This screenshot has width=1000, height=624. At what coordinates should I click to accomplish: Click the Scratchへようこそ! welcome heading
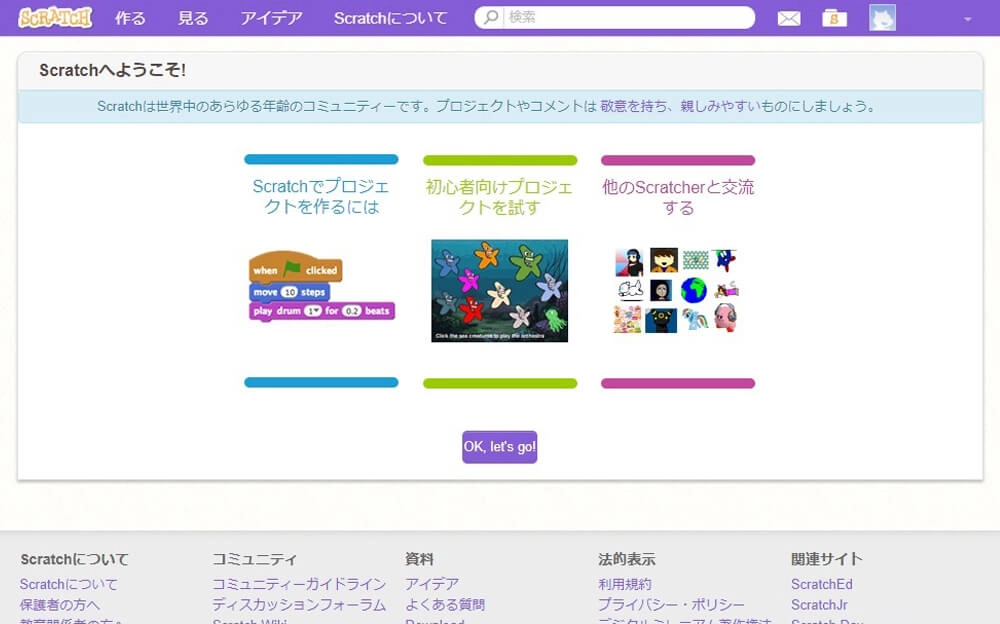[112, 70]
